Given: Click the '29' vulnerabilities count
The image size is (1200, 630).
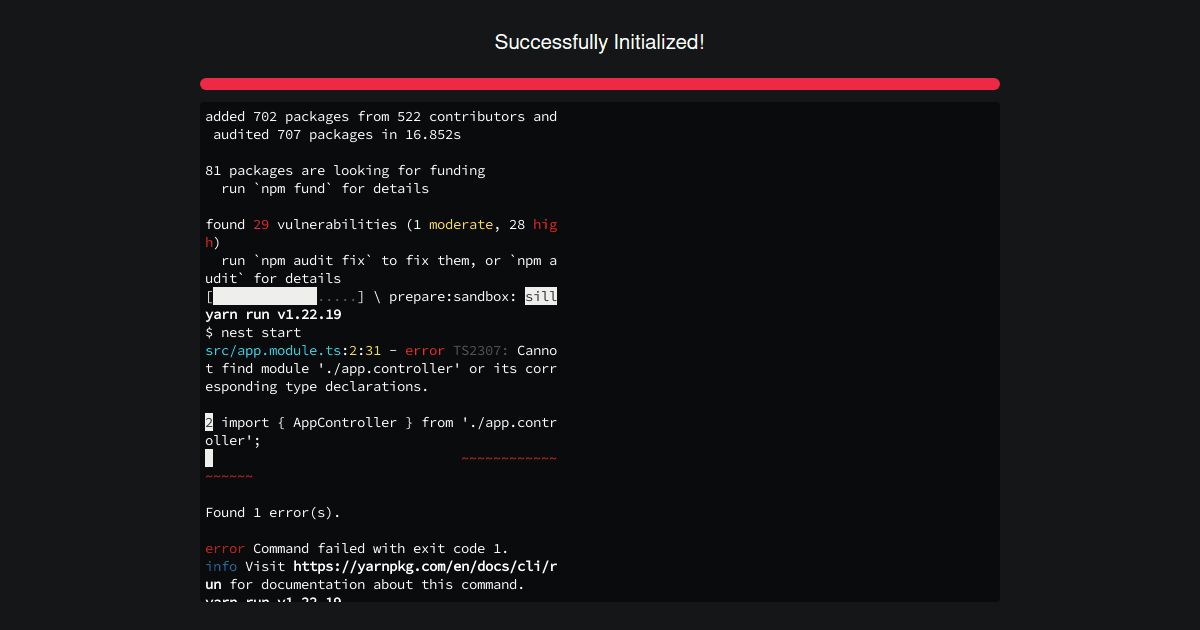Looking at the screenshot, I should 260,224.
